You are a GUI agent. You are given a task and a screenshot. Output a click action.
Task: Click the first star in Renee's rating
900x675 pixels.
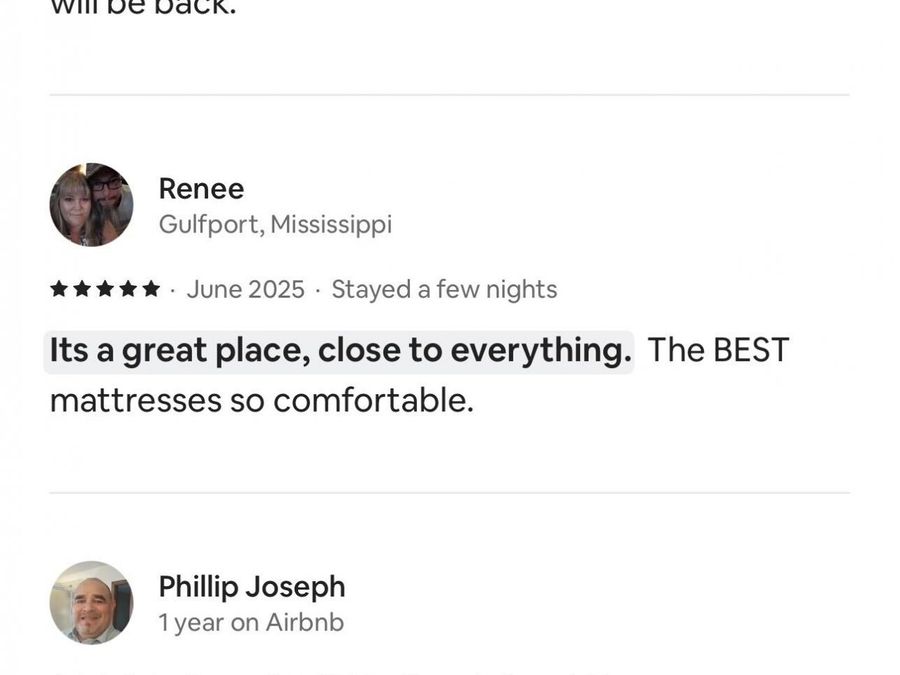click(59, 290)
